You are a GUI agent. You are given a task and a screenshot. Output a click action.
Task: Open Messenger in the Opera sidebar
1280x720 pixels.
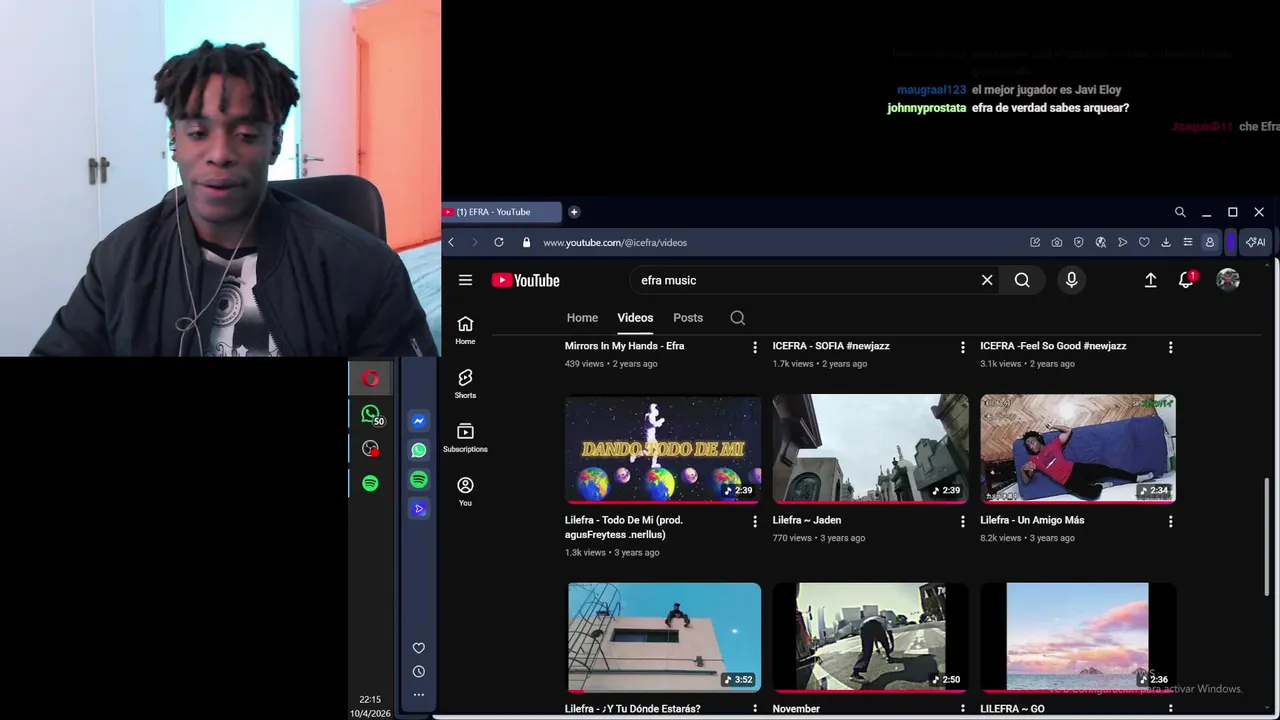(419, 421)
